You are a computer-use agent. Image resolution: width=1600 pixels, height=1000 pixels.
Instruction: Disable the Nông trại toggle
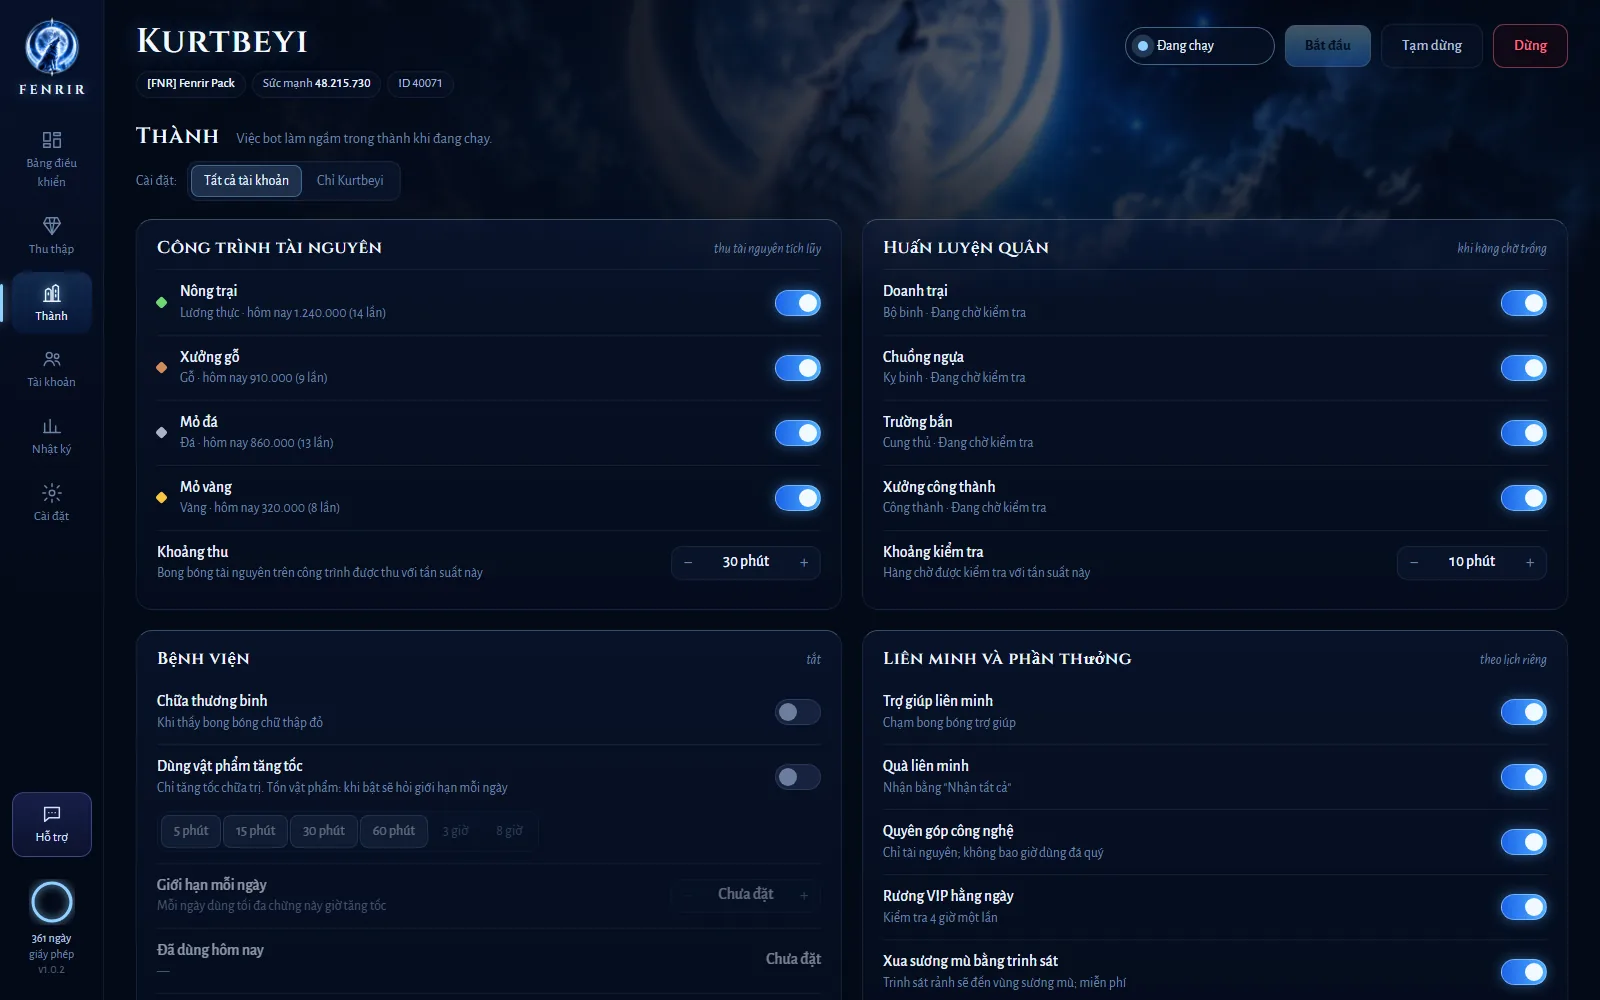coord(798,303)
